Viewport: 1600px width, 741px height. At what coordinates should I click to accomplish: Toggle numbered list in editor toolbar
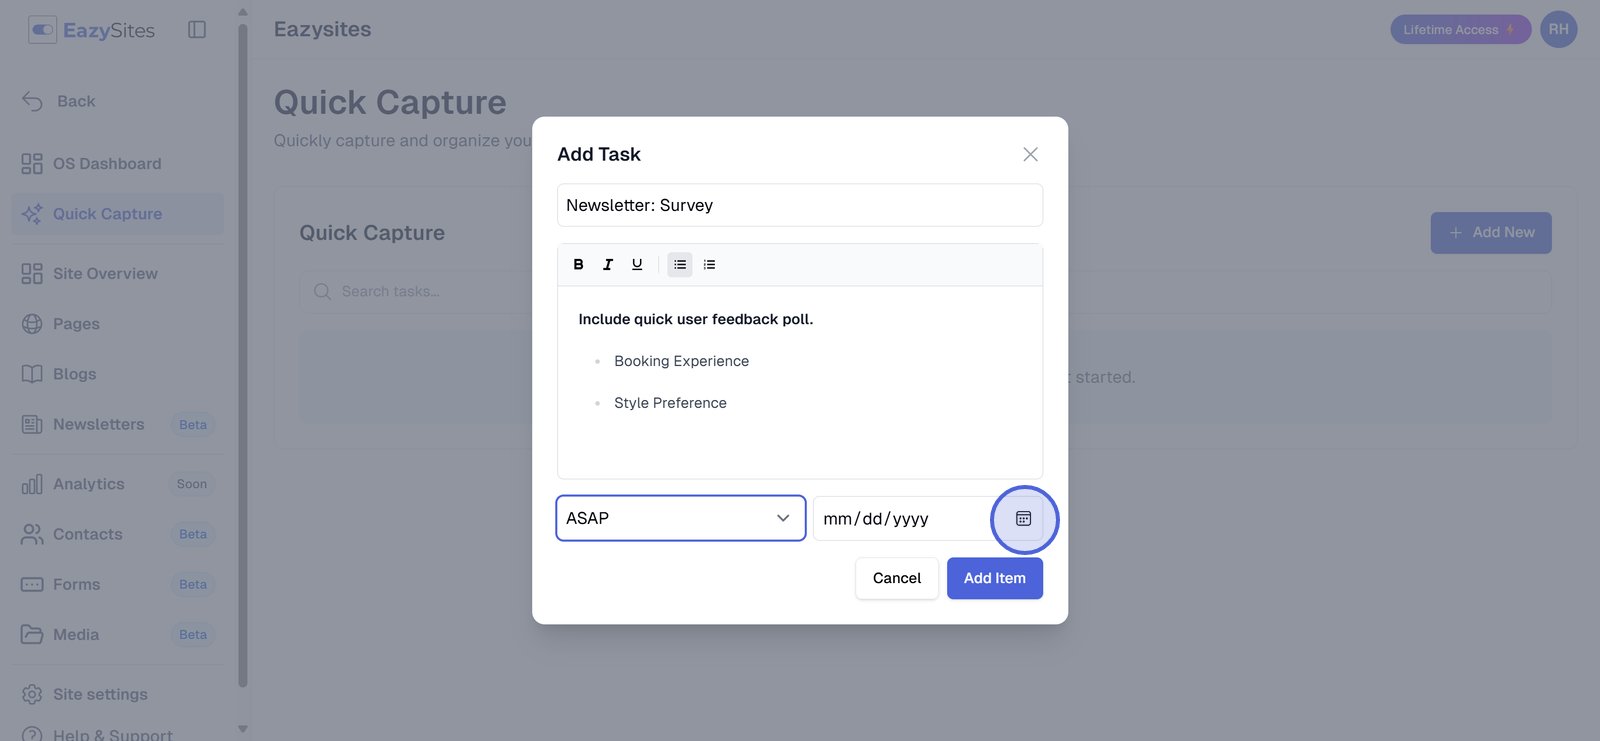click(x=710, y=265)
